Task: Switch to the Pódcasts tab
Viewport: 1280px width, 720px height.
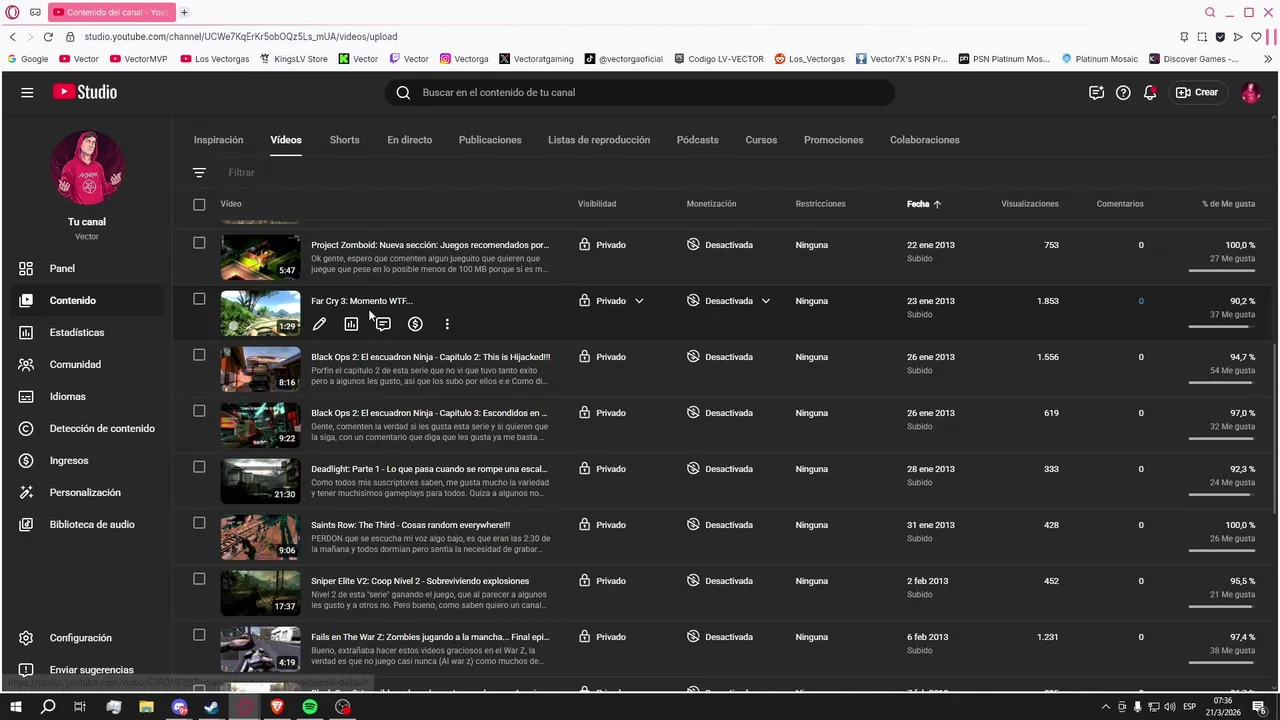Action: 697,140
